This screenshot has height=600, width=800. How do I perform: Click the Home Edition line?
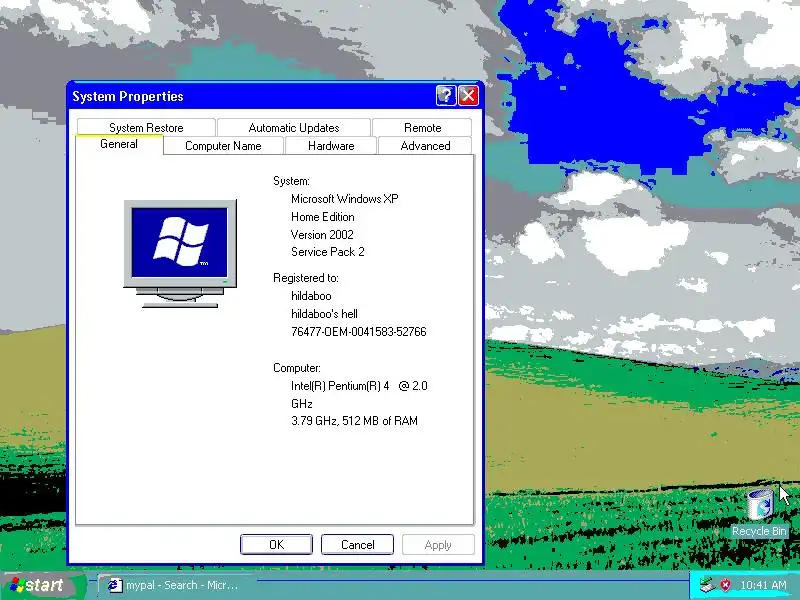pyautogui.click(x=322, y=217)
